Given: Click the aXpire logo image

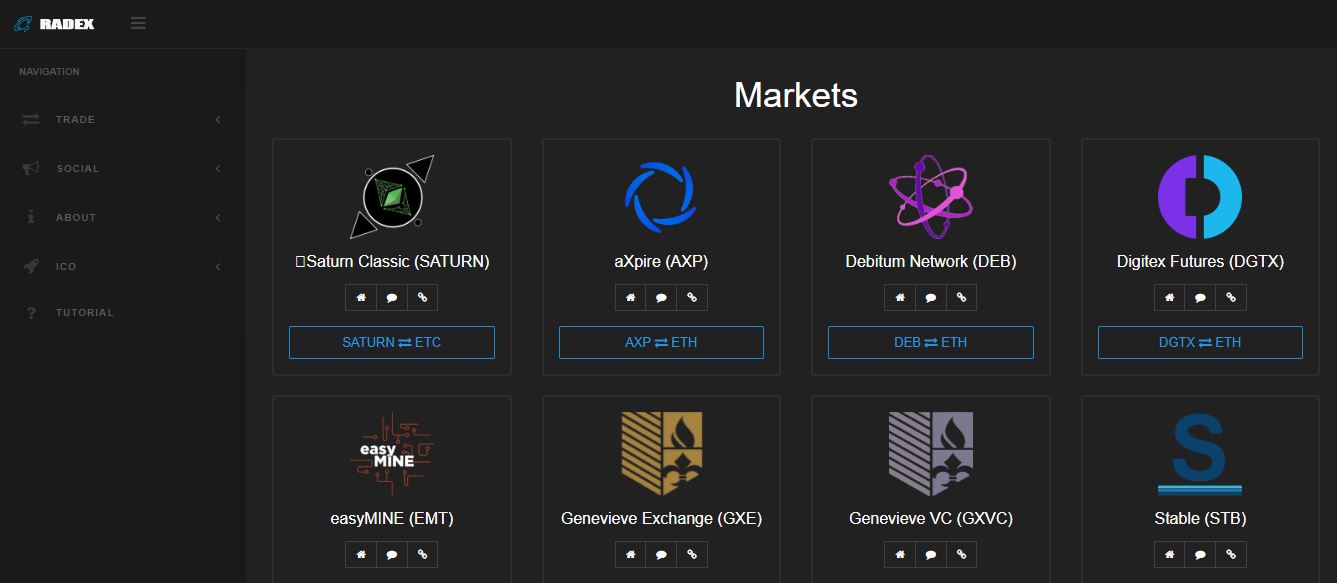Looking at the screenshot, I should [661, 197].
